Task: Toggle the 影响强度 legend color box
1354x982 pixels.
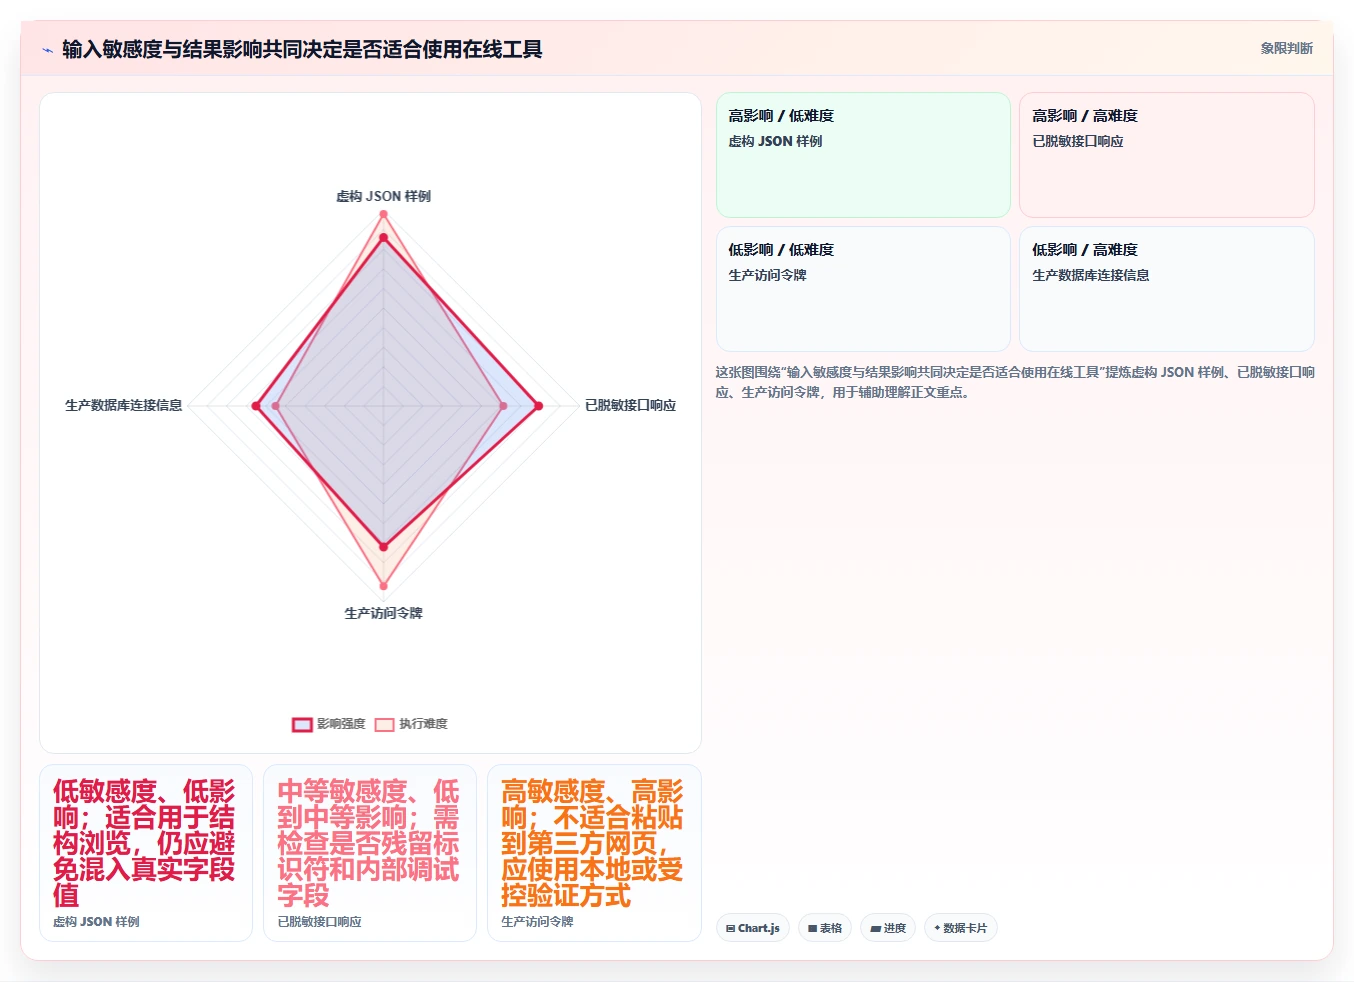Action: tap(302, 725)
